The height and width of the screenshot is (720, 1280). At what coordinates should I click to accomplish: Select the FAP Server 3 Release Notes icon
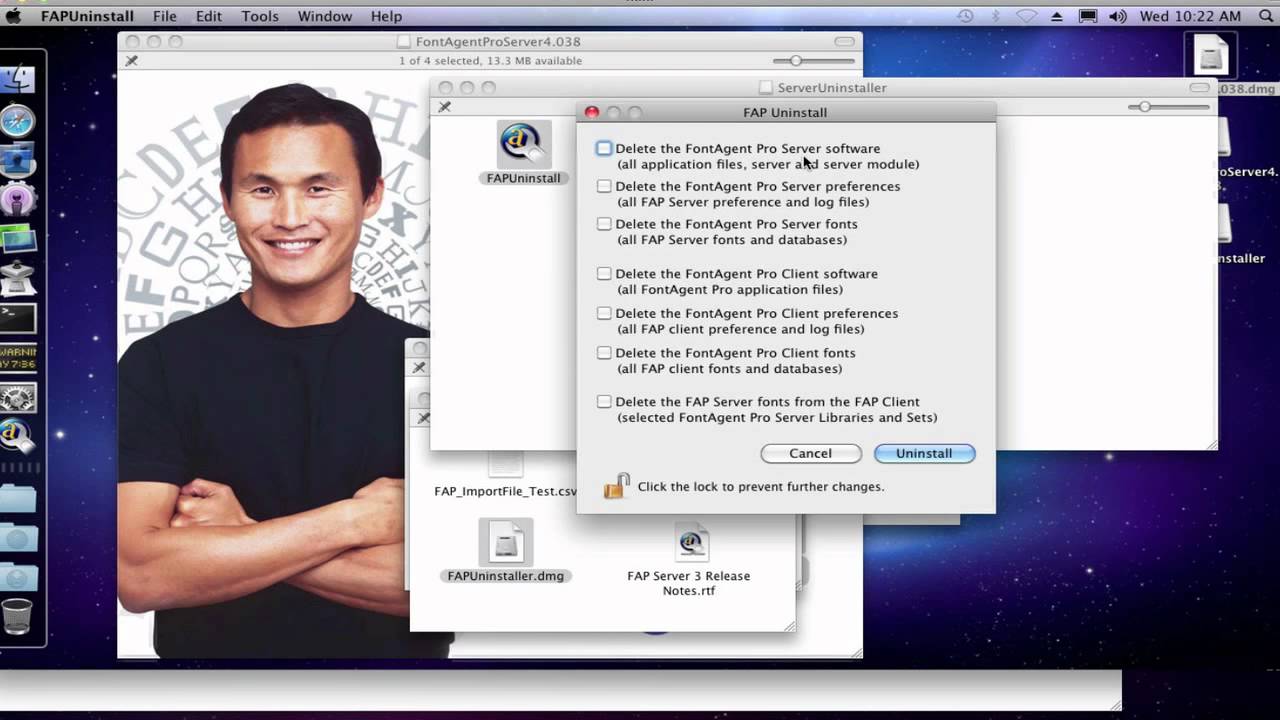click(x=690, y=543)
